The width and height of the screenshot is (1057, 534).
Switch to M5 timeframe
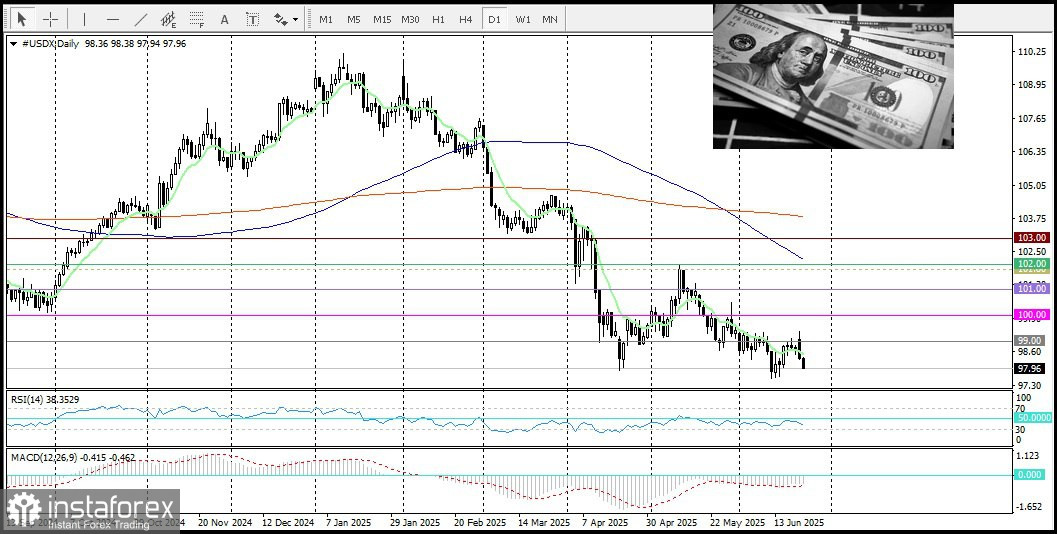tap(354, 20)
